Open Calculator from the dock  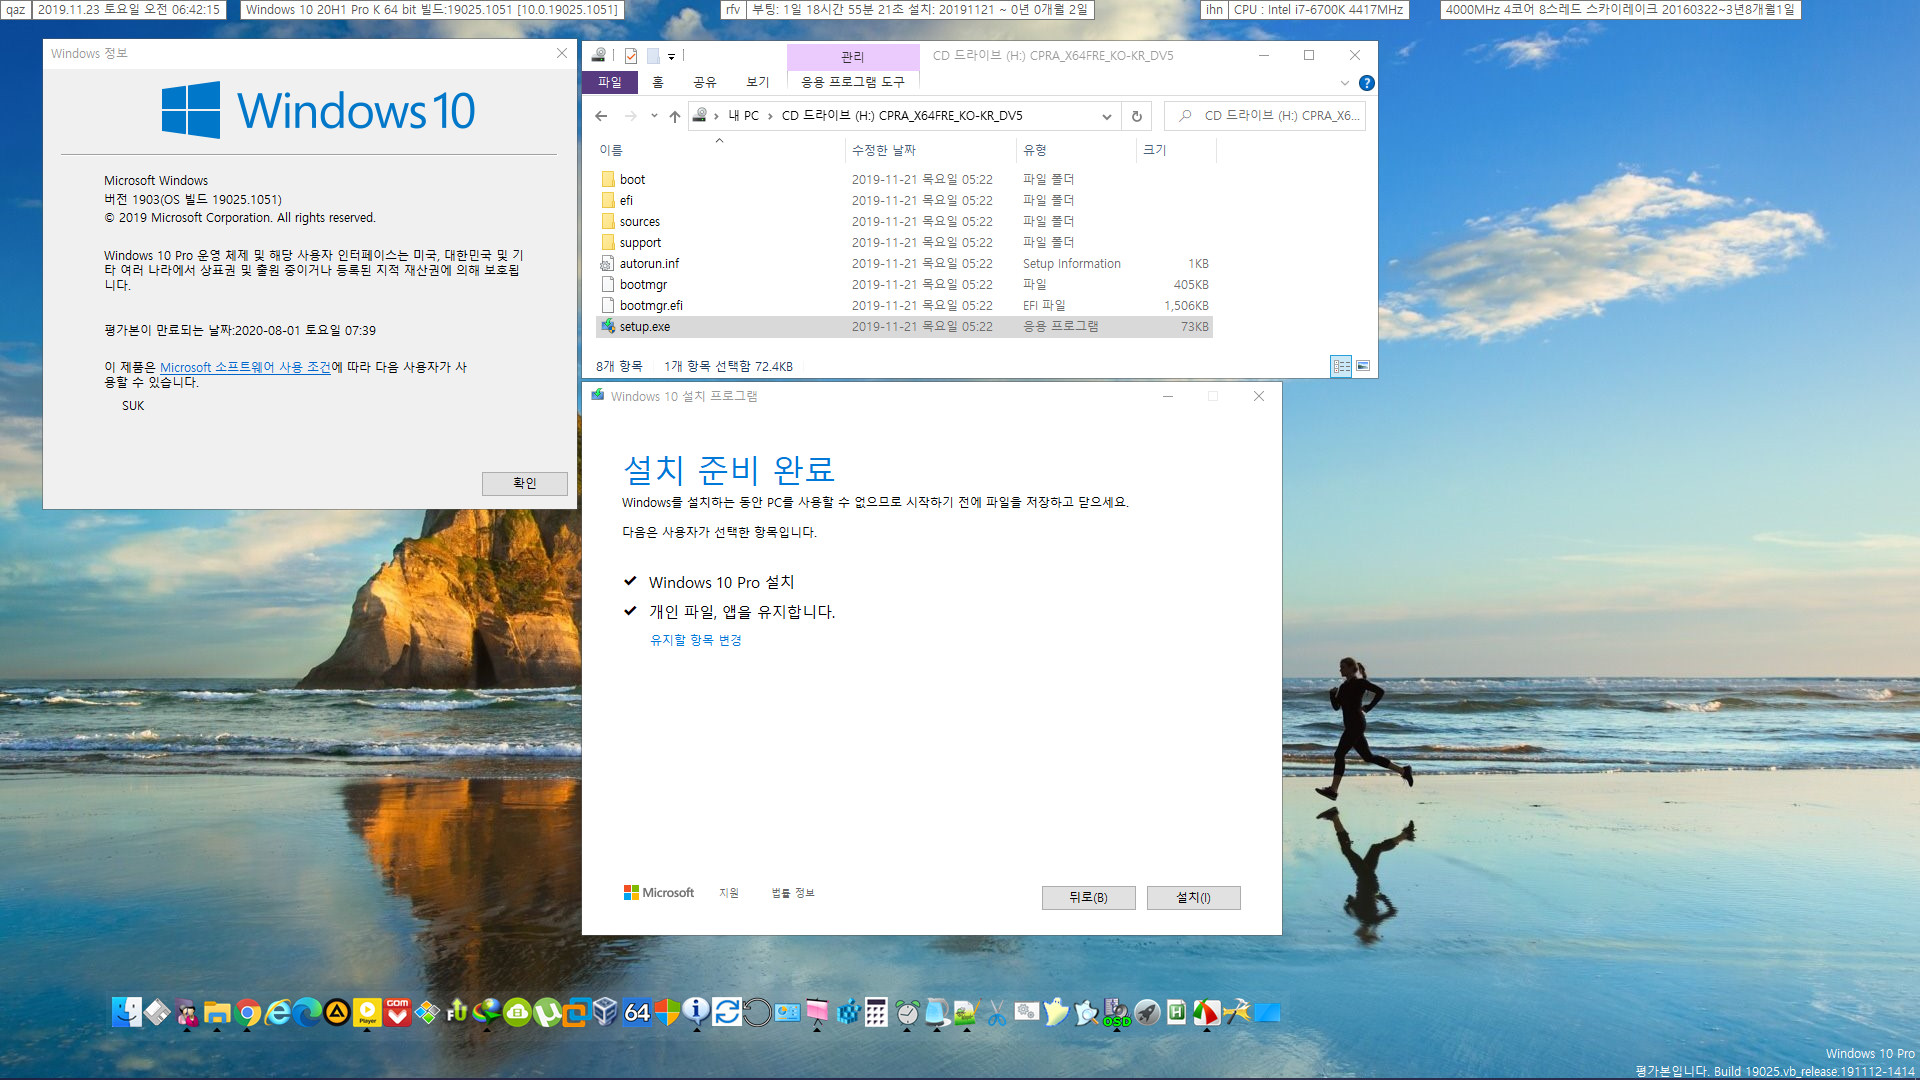[876, 1013]
